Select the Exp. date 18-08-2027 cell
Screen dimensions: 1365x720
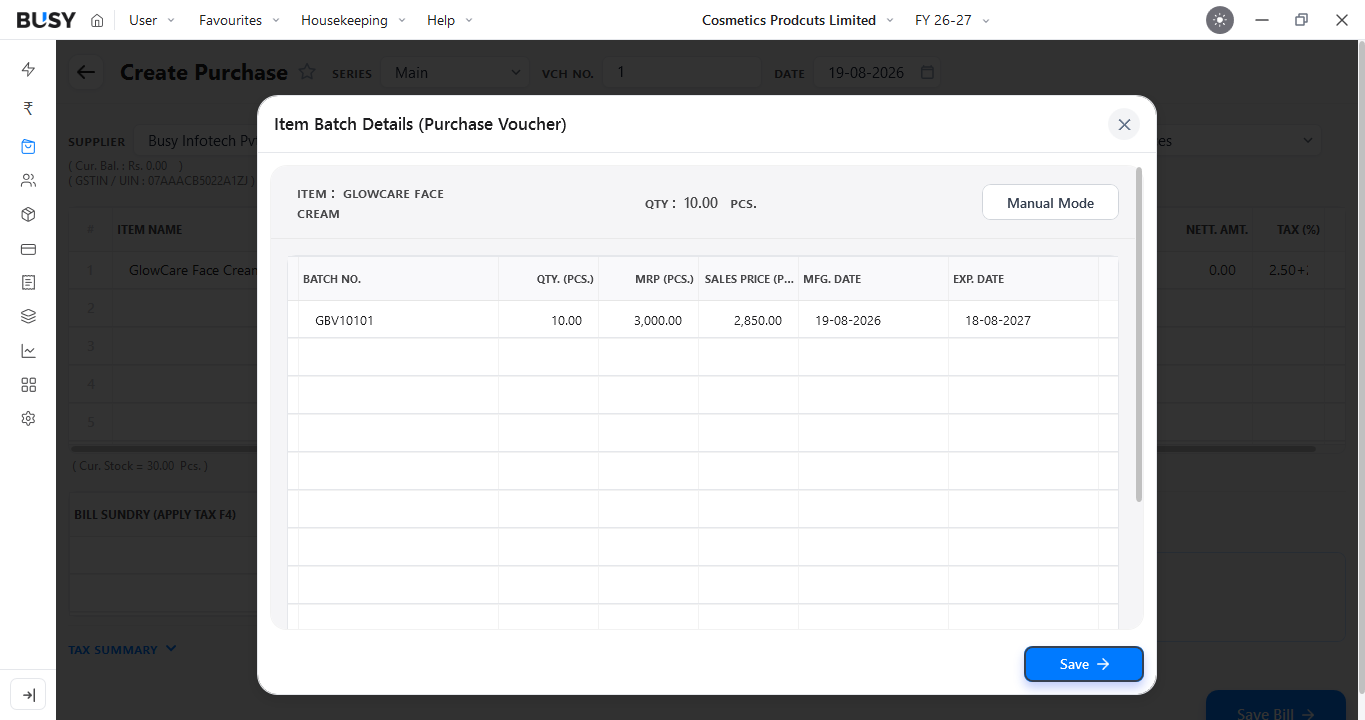(1023, 320)
